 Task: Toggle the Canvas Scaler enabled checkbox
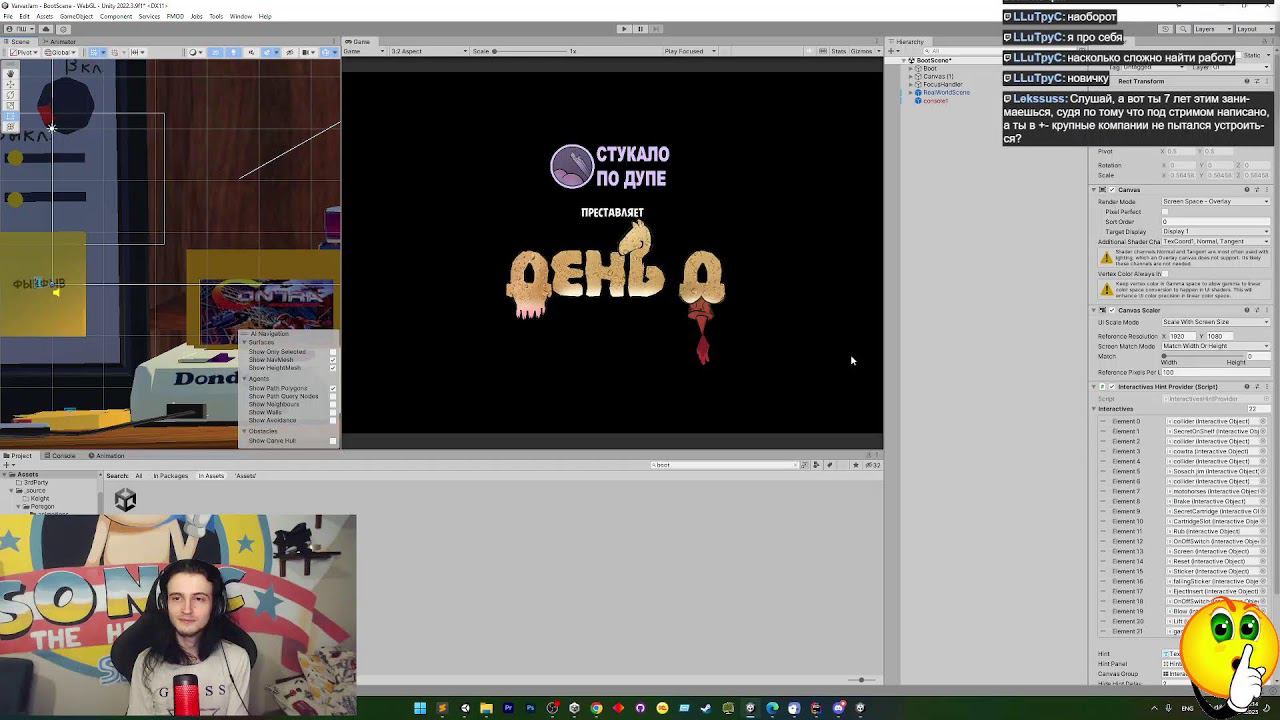click(1112, 310)
